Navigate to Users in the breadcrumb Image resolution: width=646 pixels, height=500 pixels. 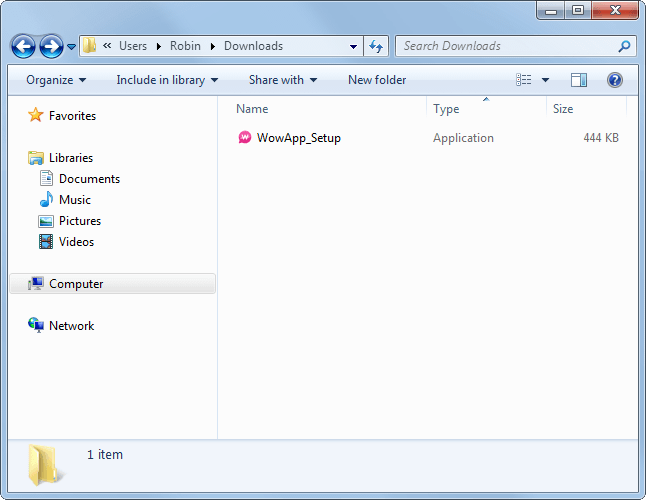(x=133, y=46)
